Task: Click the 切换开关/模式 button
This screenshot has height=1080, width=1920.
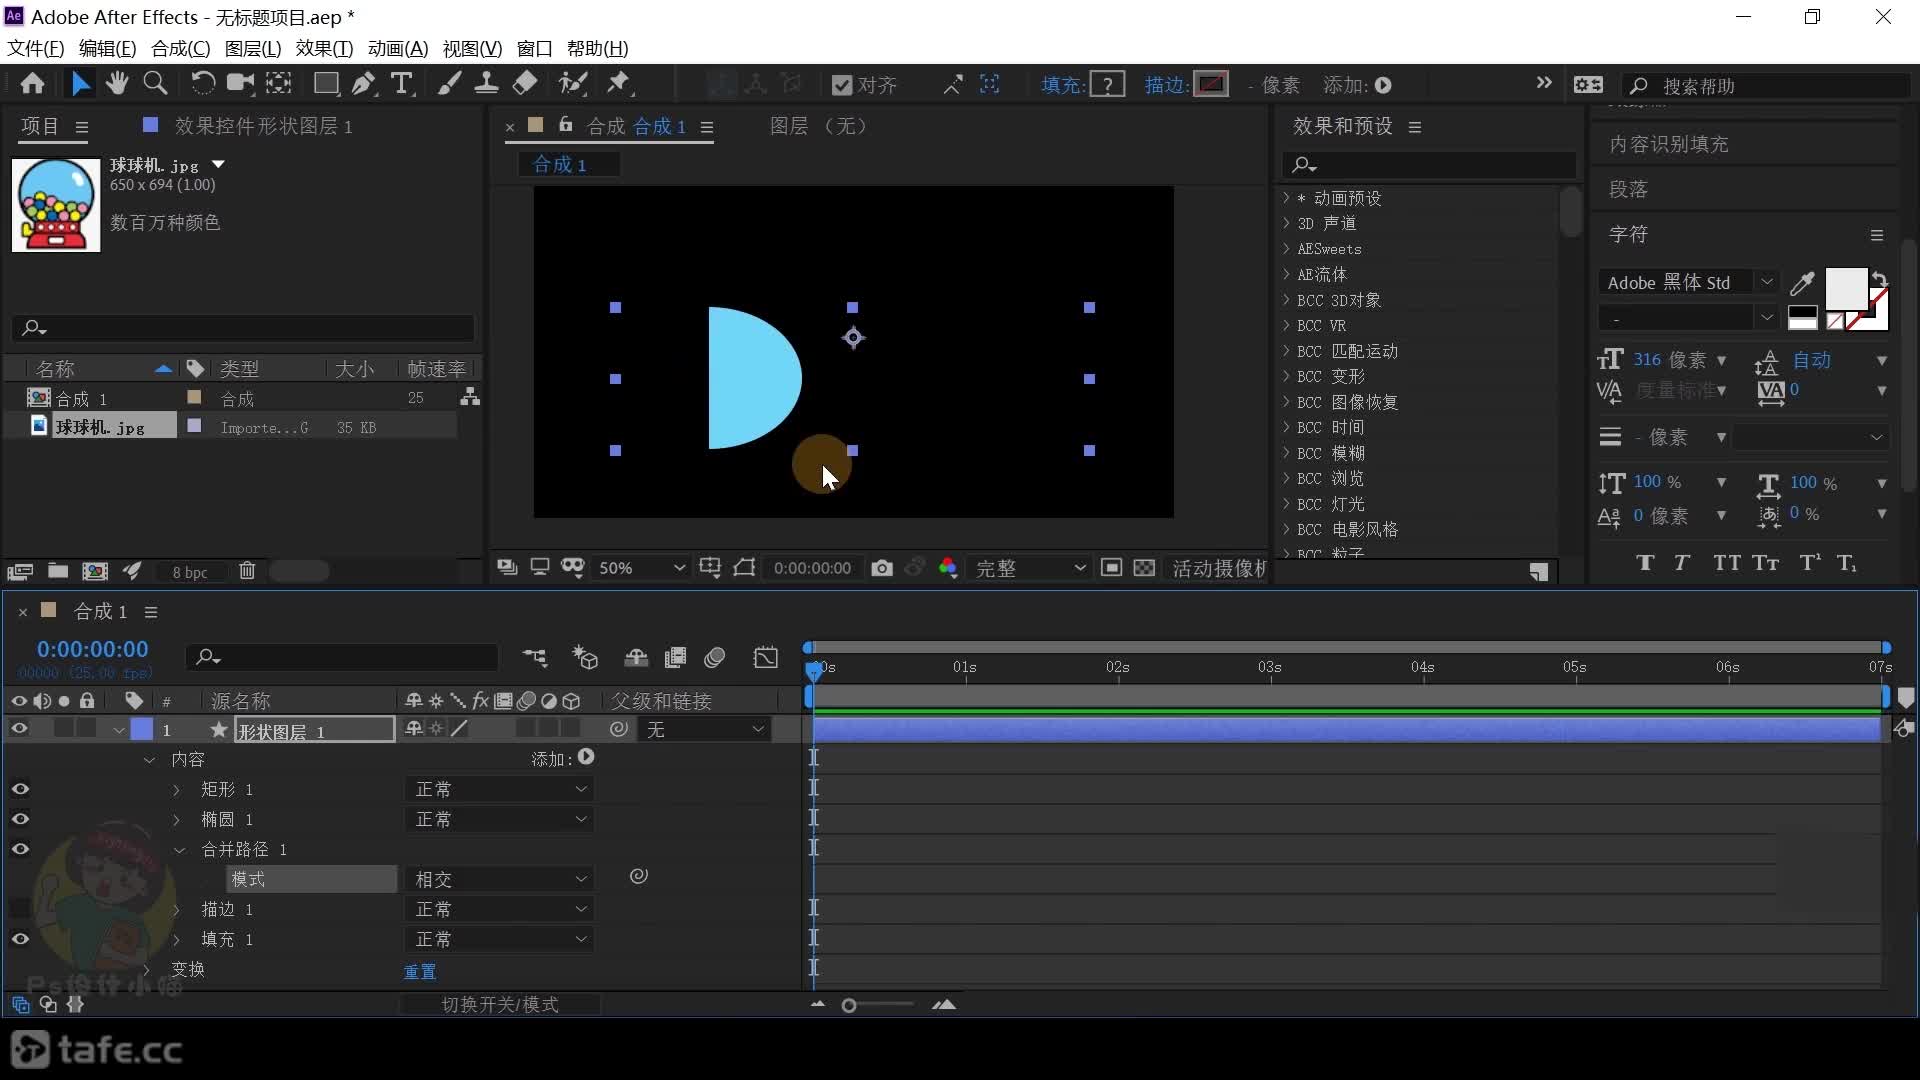Action: tap(500, 1004)
